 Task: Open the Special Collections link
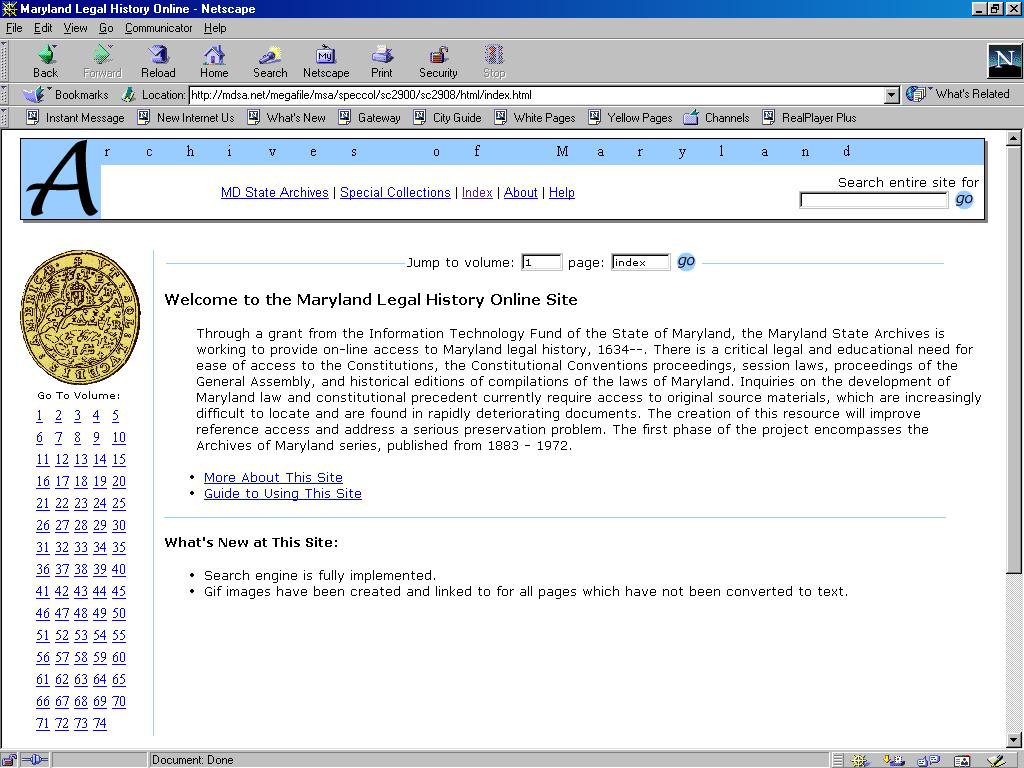coord(395,192)
